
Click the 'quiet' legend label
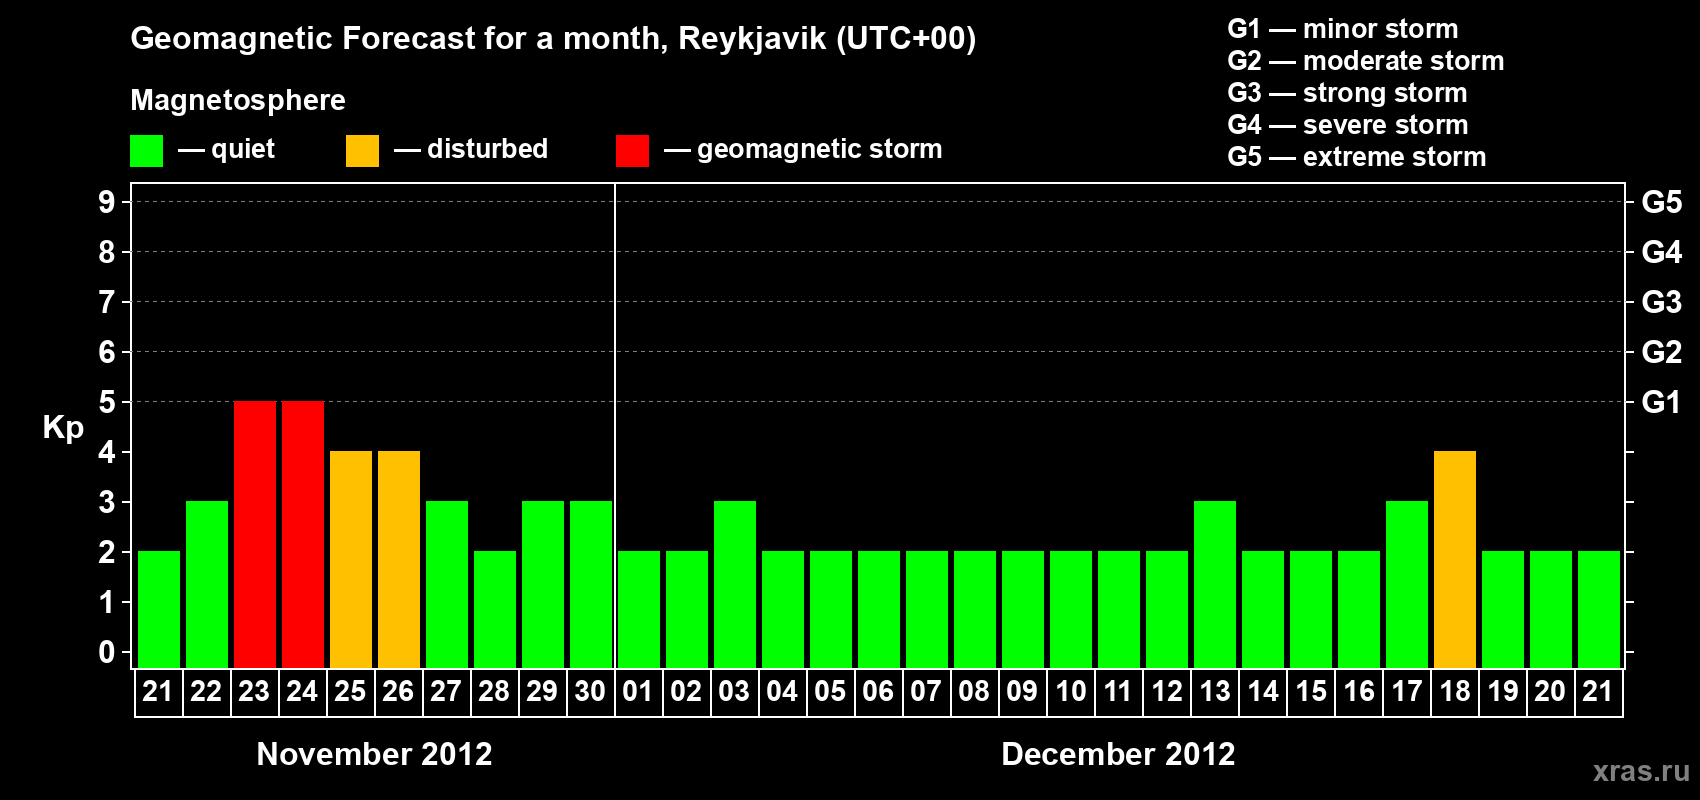click(243, 150)
